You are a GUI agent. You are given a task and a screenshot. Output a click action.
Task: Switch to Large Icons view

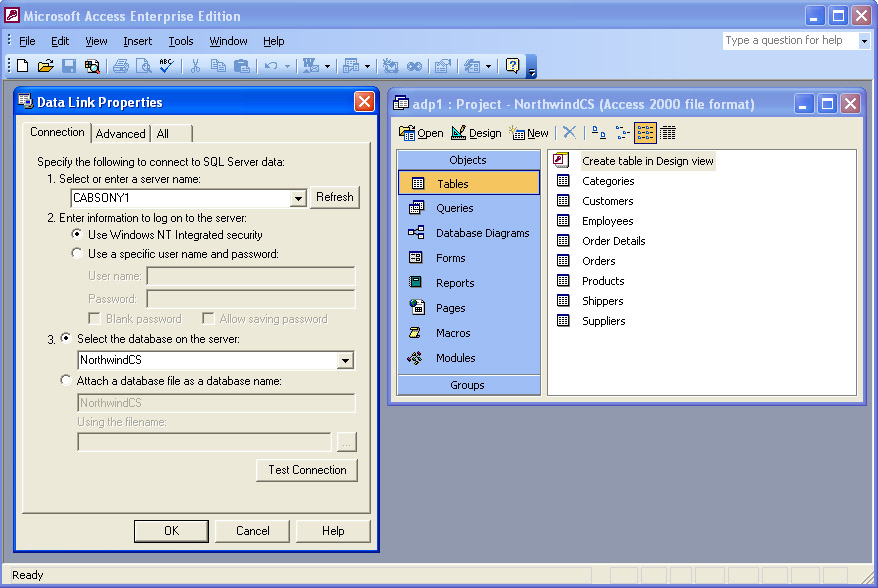click(599, 133)
